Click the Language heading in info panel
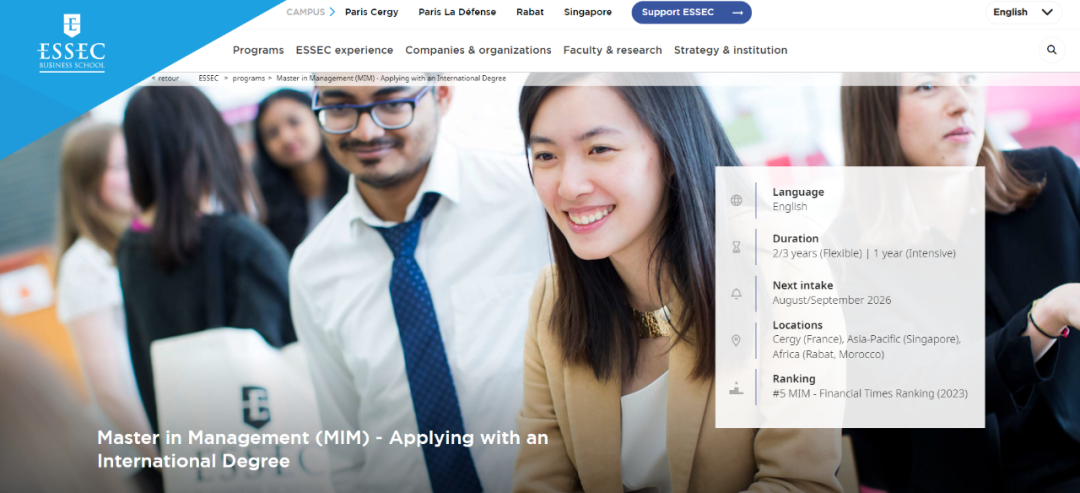 tap(798, 192)
